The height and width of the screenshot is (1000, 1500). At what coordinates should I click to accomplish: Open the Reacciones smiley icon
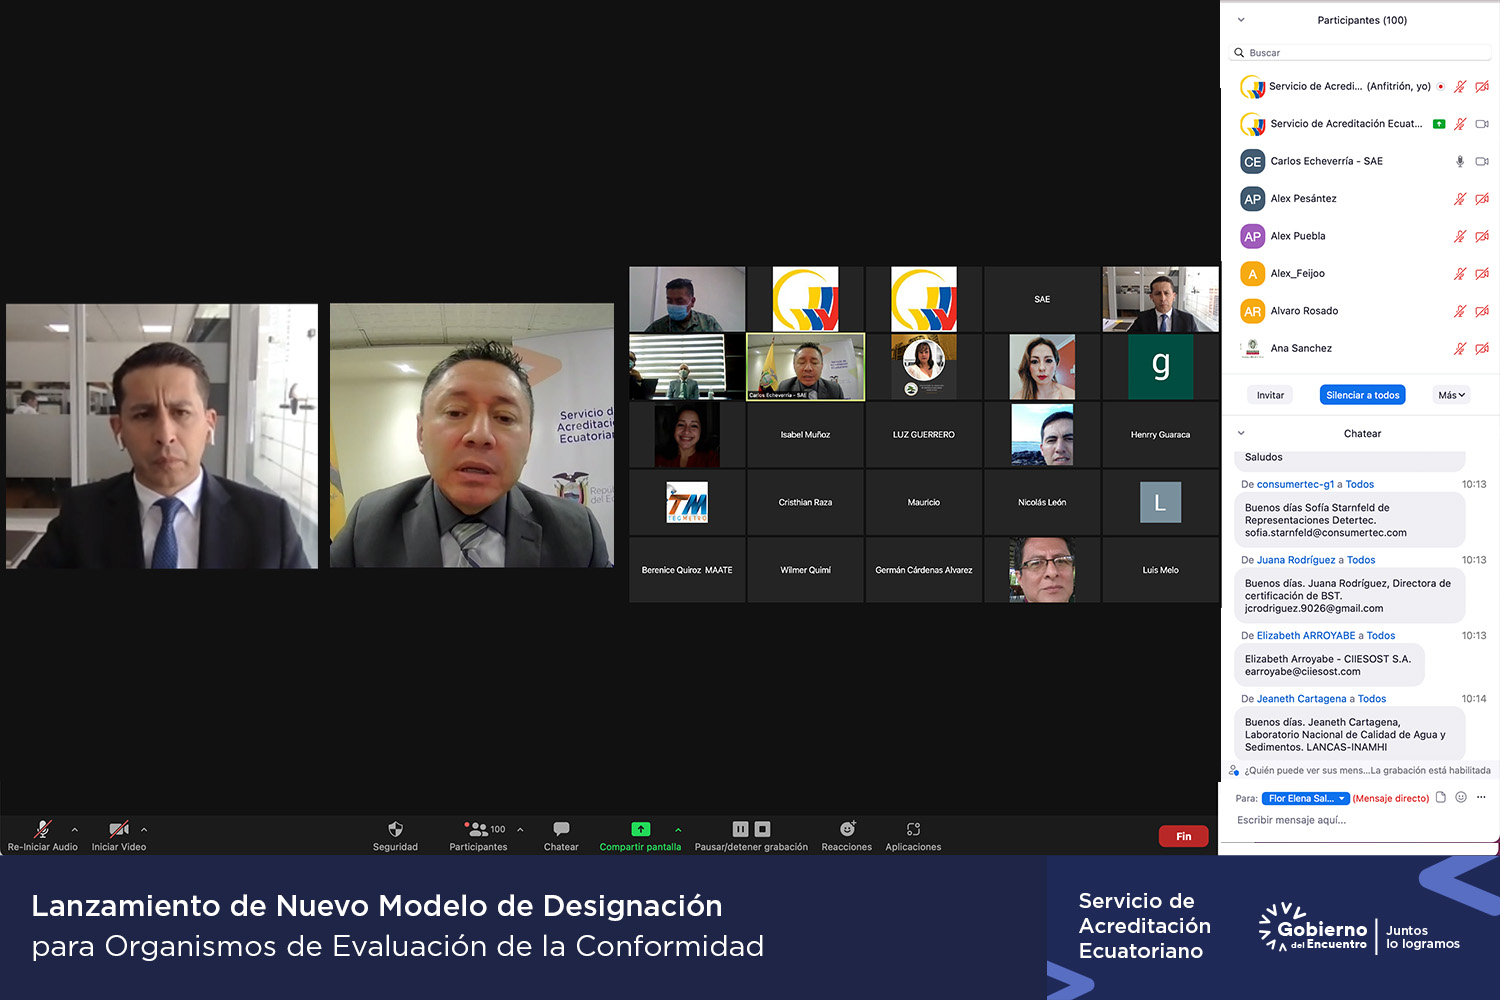click(847, 829)
